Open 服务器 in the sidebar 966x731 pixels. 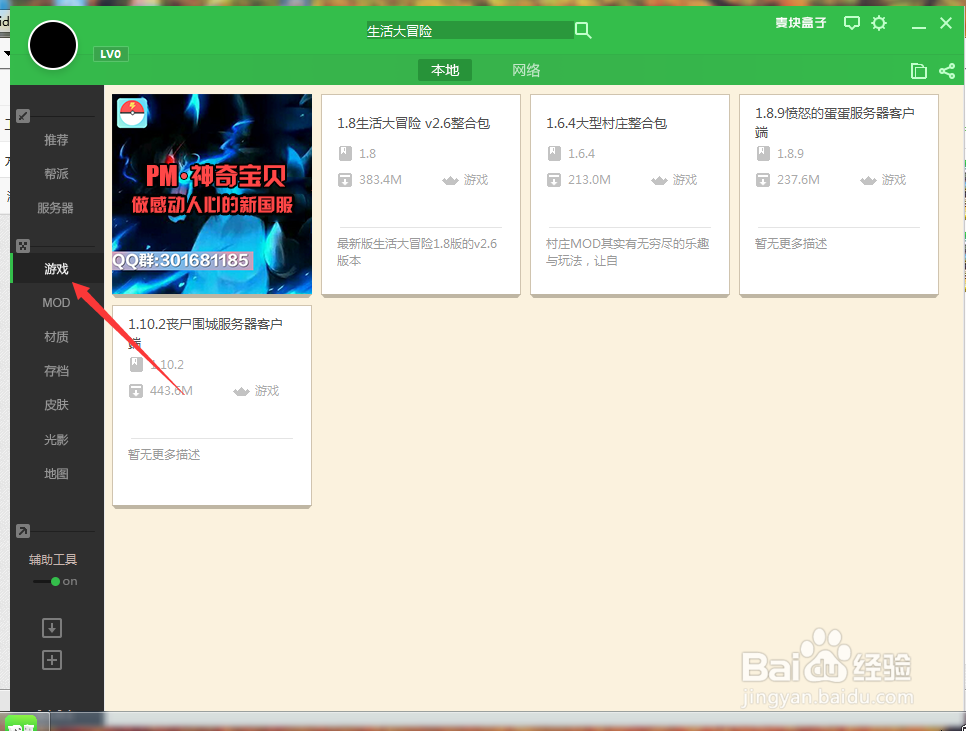55,208
